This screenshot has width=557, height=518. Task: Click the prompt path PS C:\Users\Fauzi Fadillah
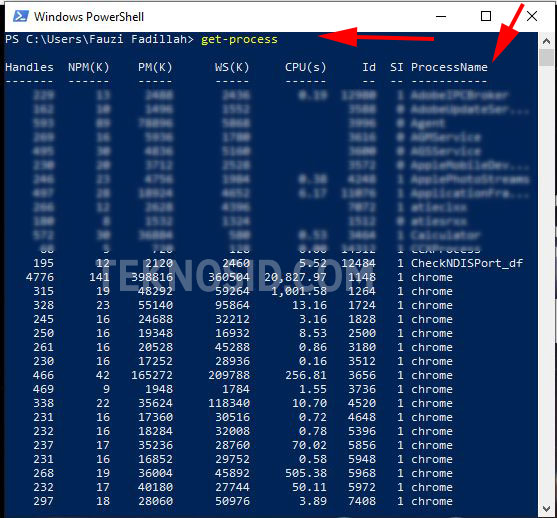point(100,39)
